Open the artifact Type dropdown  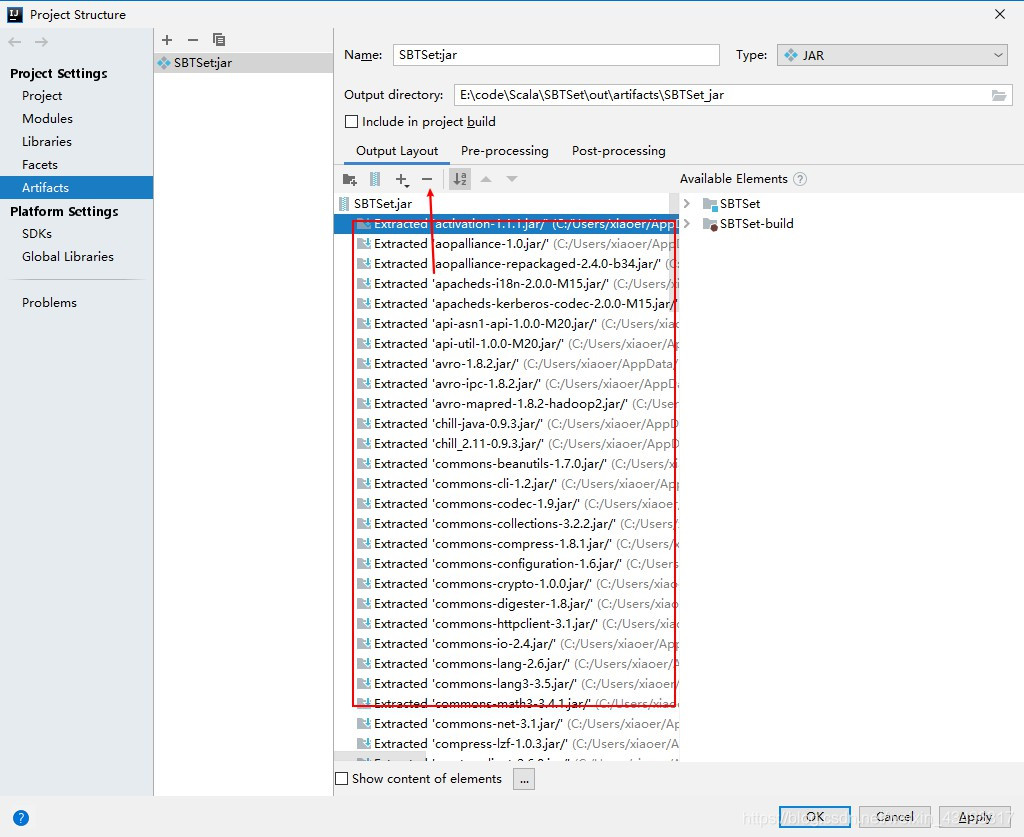tap(892, 55)
